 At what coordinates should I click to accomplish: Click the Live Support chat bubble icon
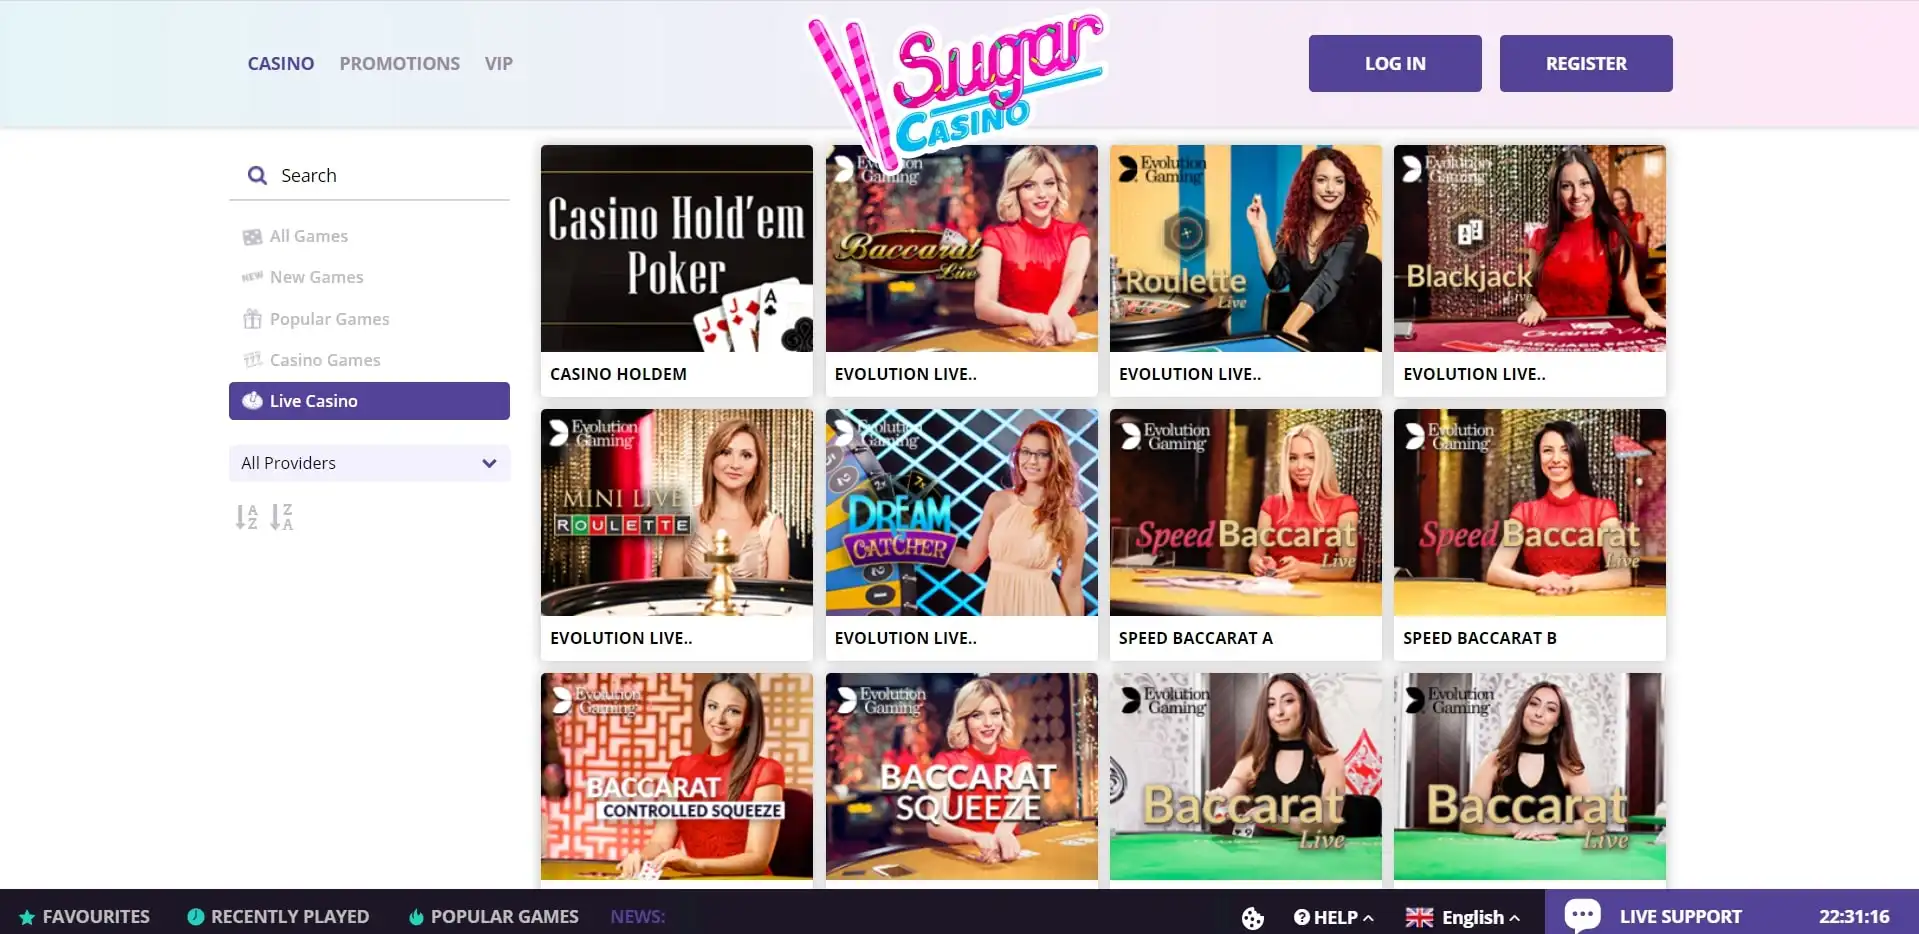1582,914
